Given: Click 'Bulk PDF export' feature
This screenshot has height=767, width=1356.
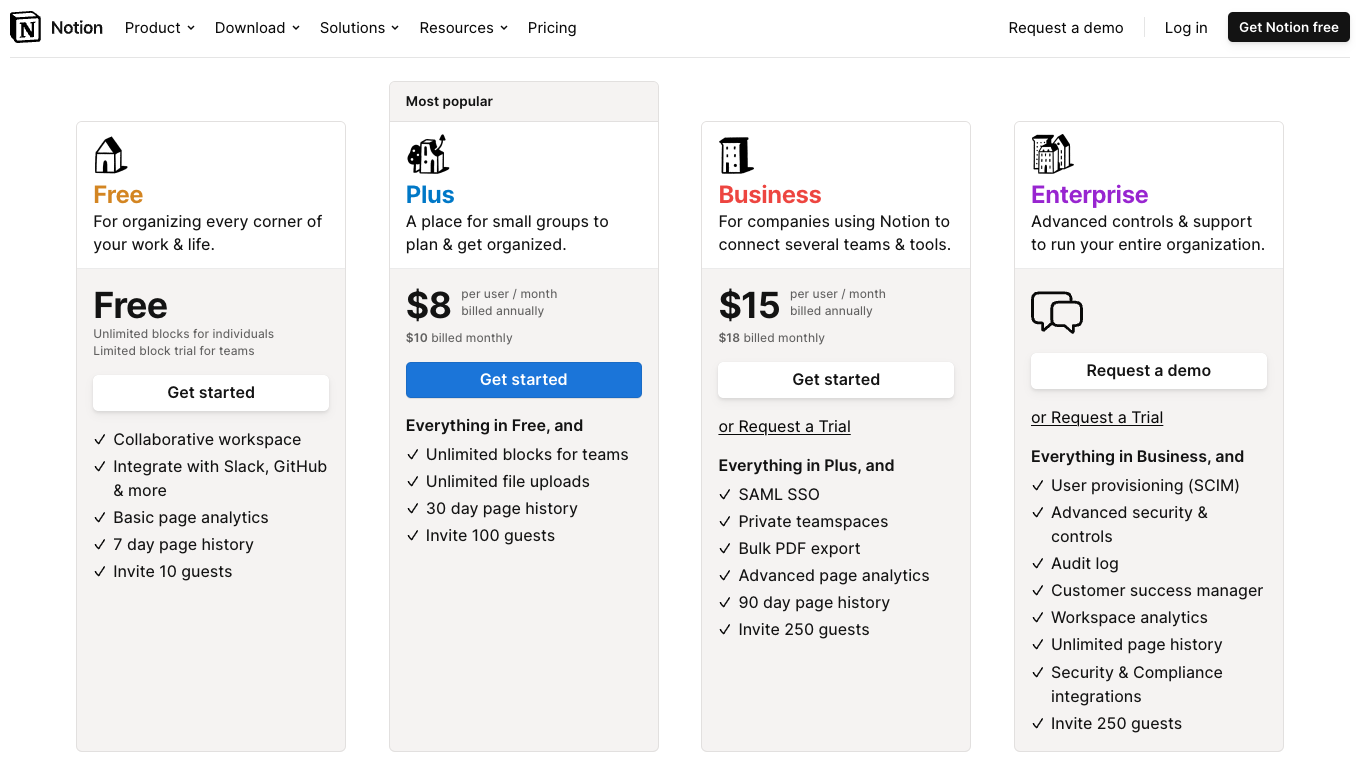Looking at the screenshot, I should click(799, 549).
